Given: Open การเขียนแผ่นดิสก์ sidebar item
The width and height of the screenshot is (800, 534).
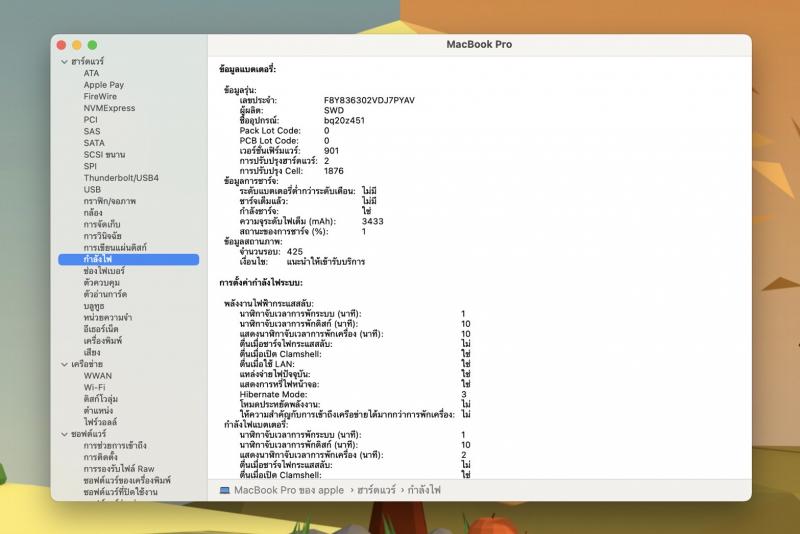Looking at the screenshot, I should pyautogui.click(x=115, y=247).
